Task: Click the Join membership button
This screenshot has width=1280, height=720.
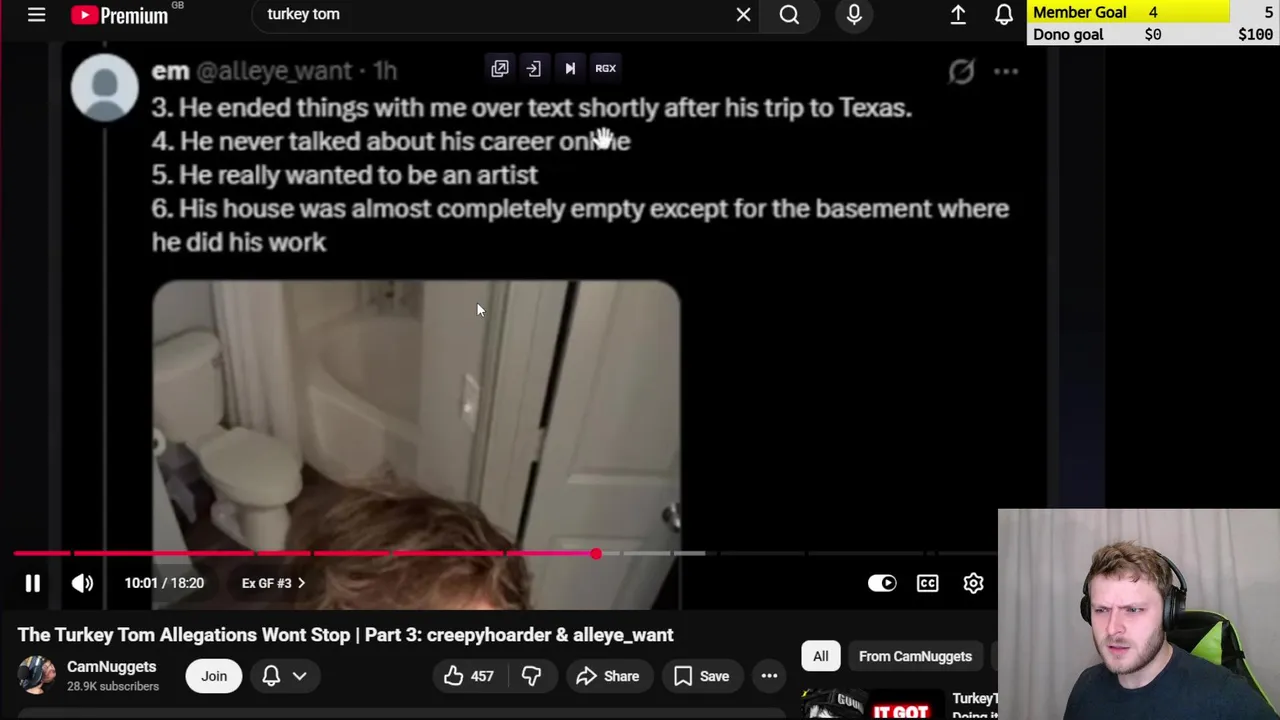Action: pyautogui.click(x=214, y=676)
